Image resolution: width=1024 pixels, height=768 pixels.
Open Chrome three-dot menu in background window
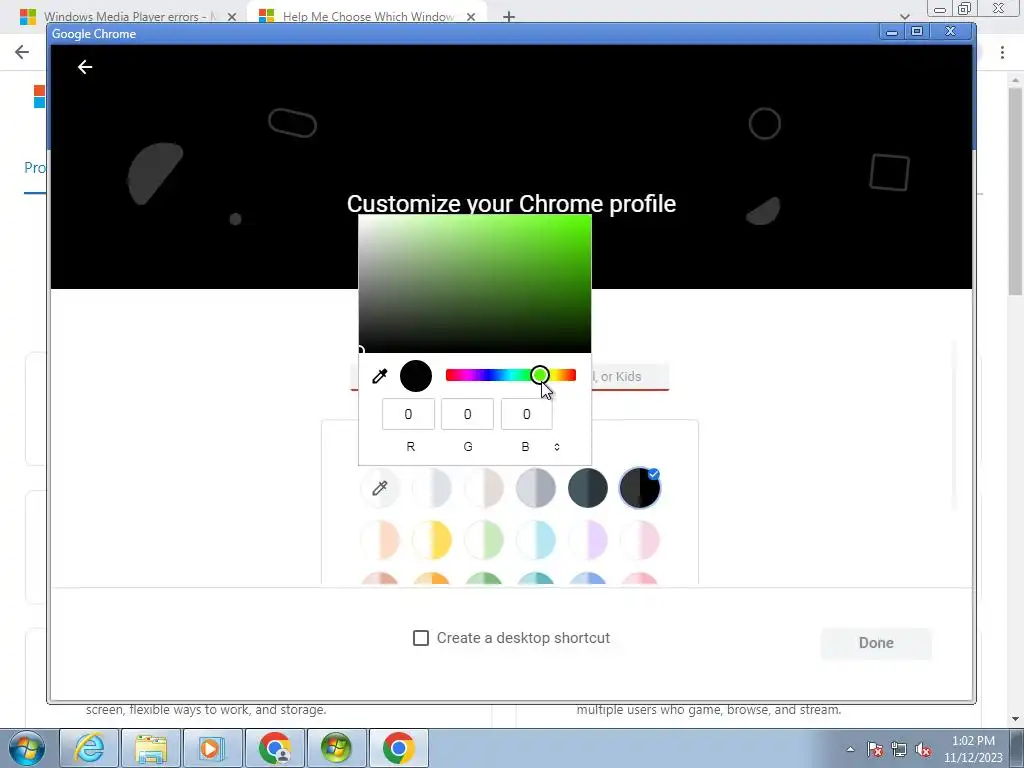(1002, 53)
